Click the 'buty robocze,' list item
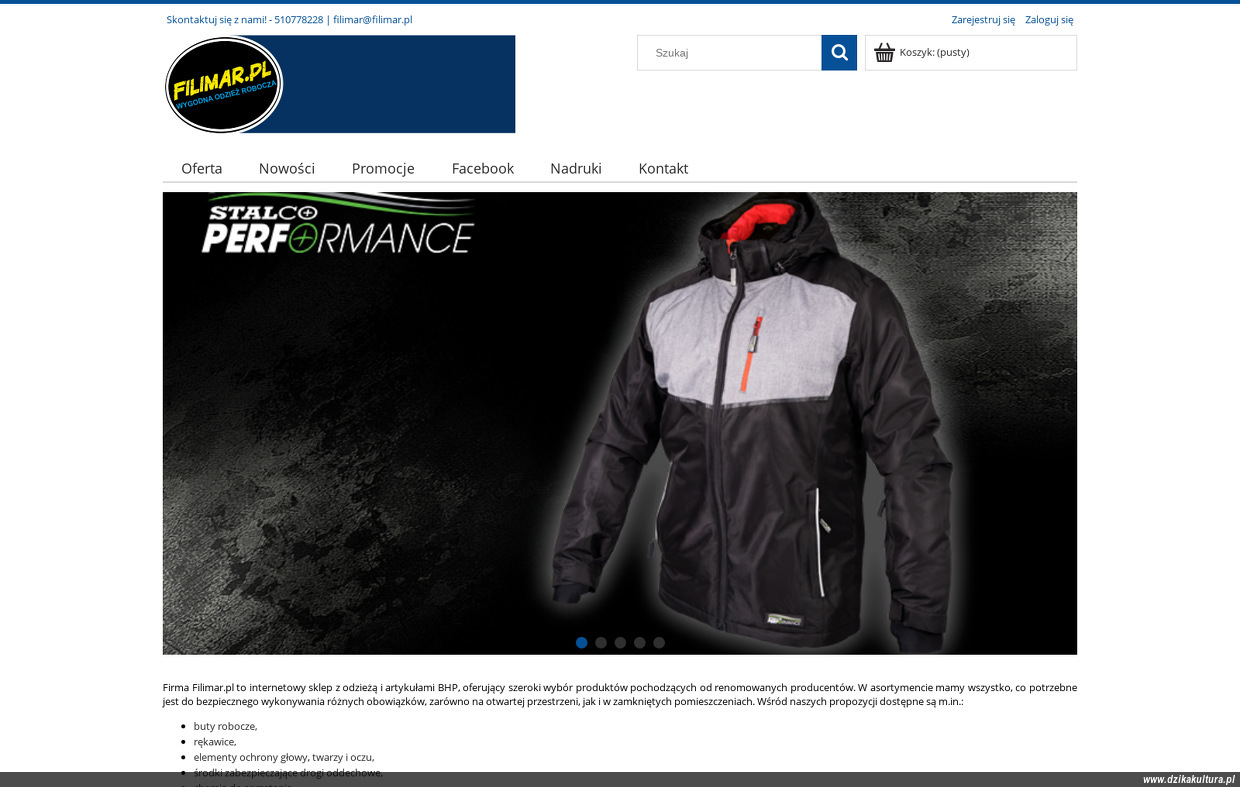Screen dimensions: 1240x787 225,726
